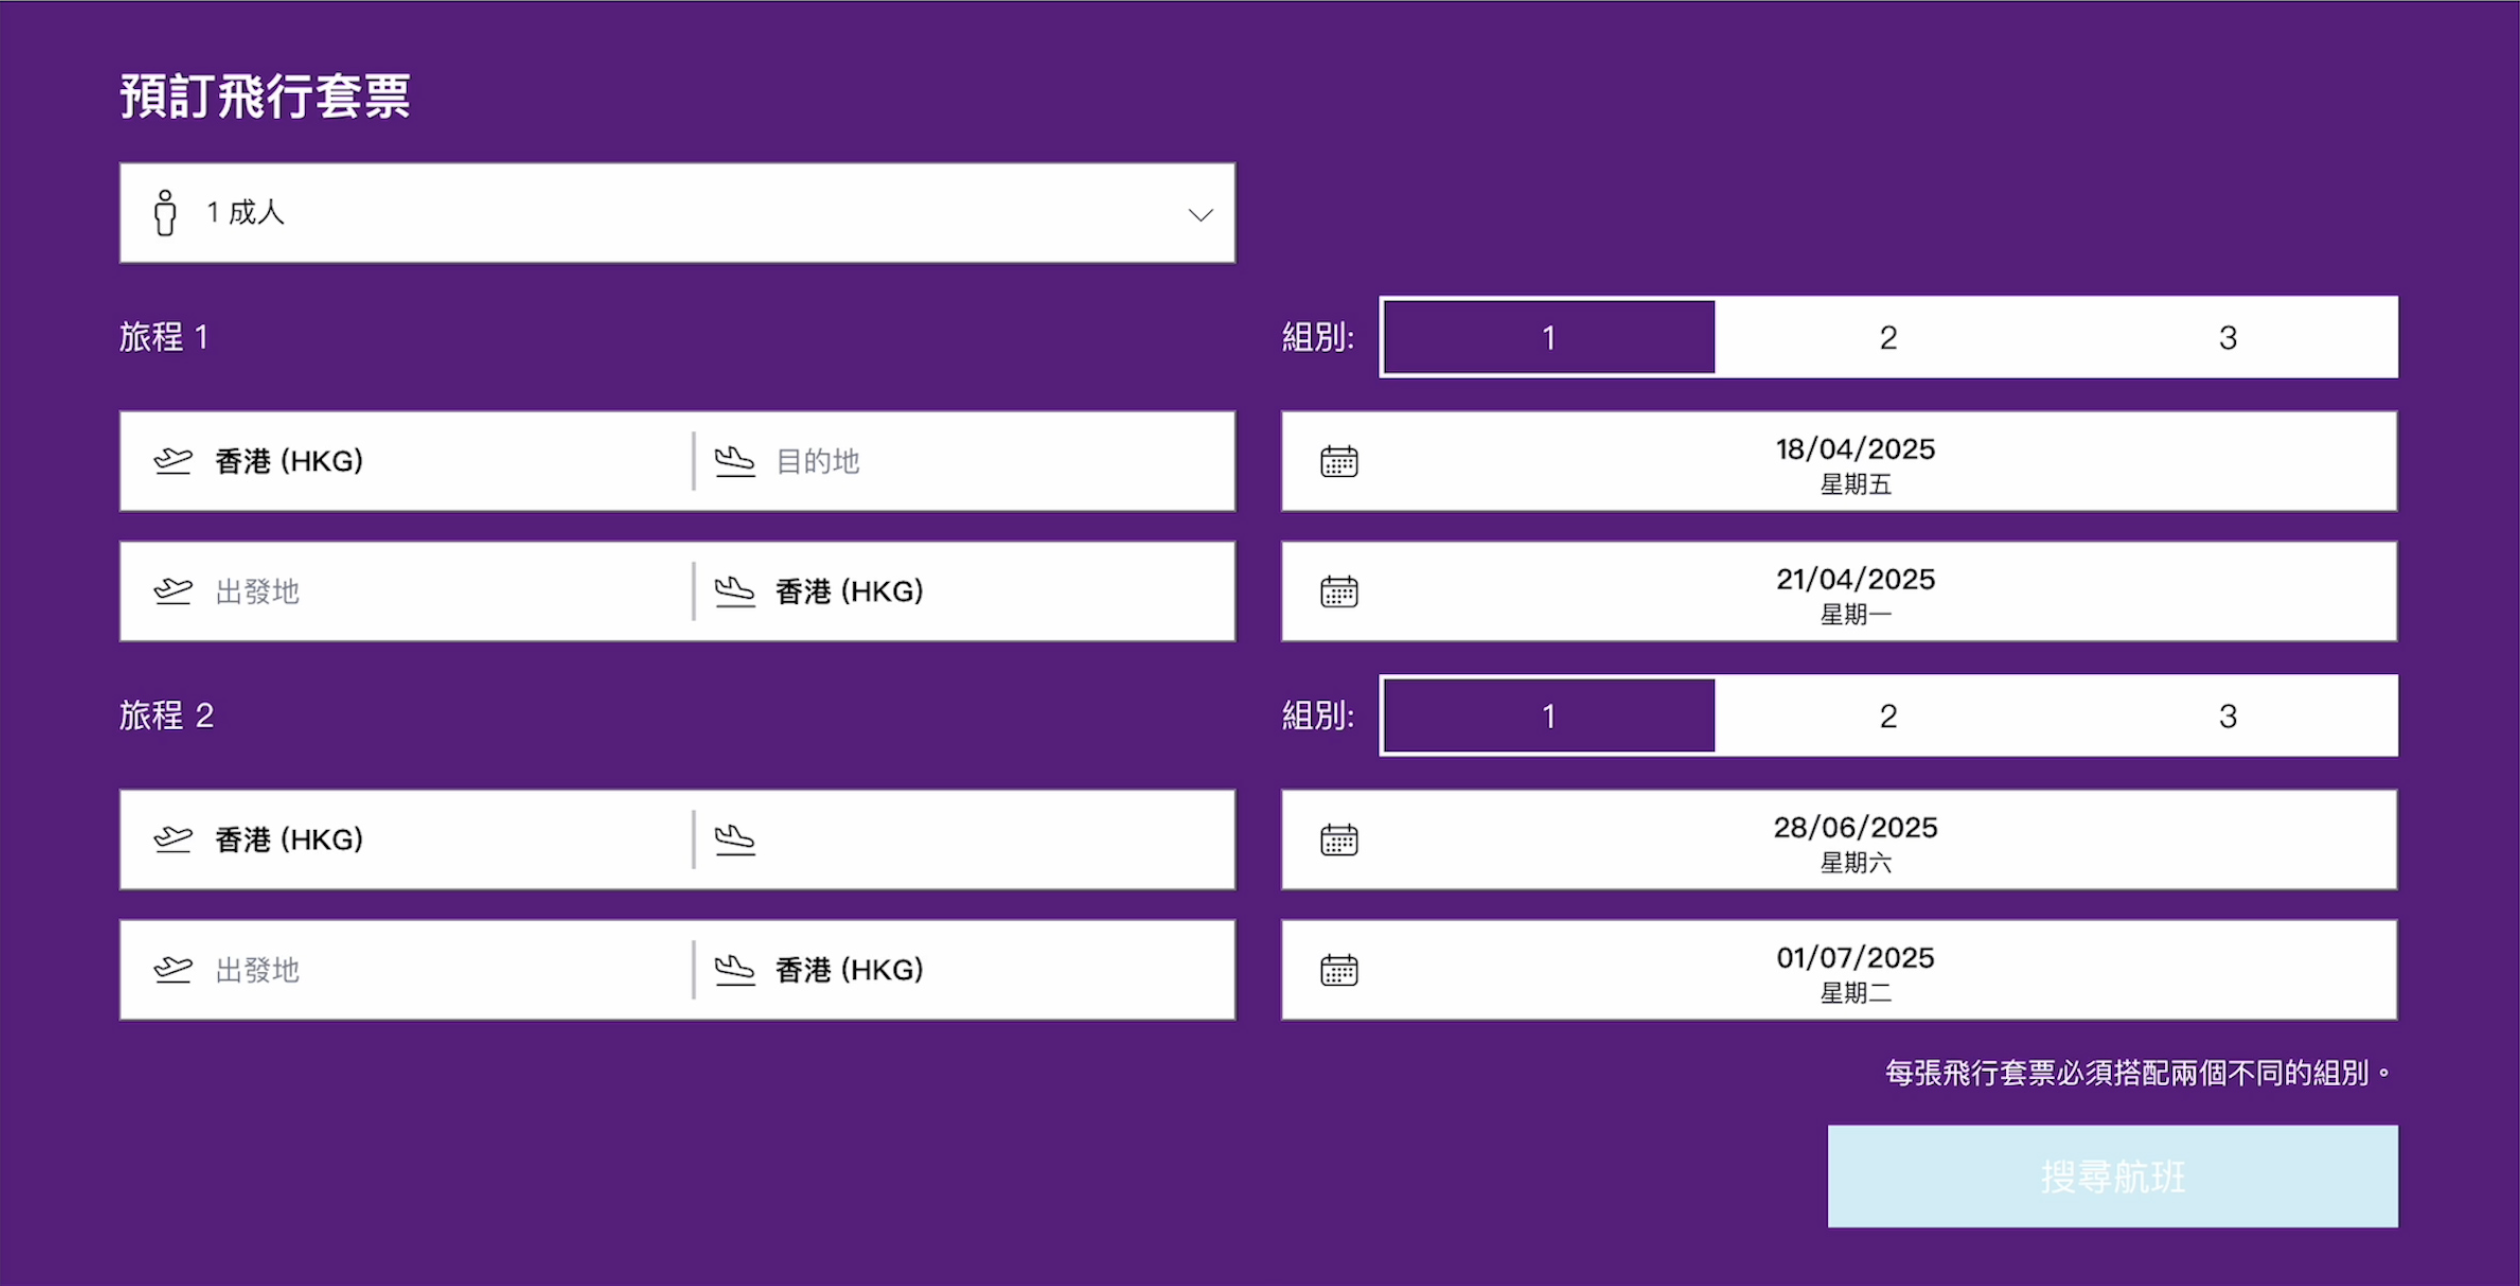This screenshot has width=2520, height=1286.
Task: Open 旅程 1 出發地 return origin selector
Action: tap(400, 591)
